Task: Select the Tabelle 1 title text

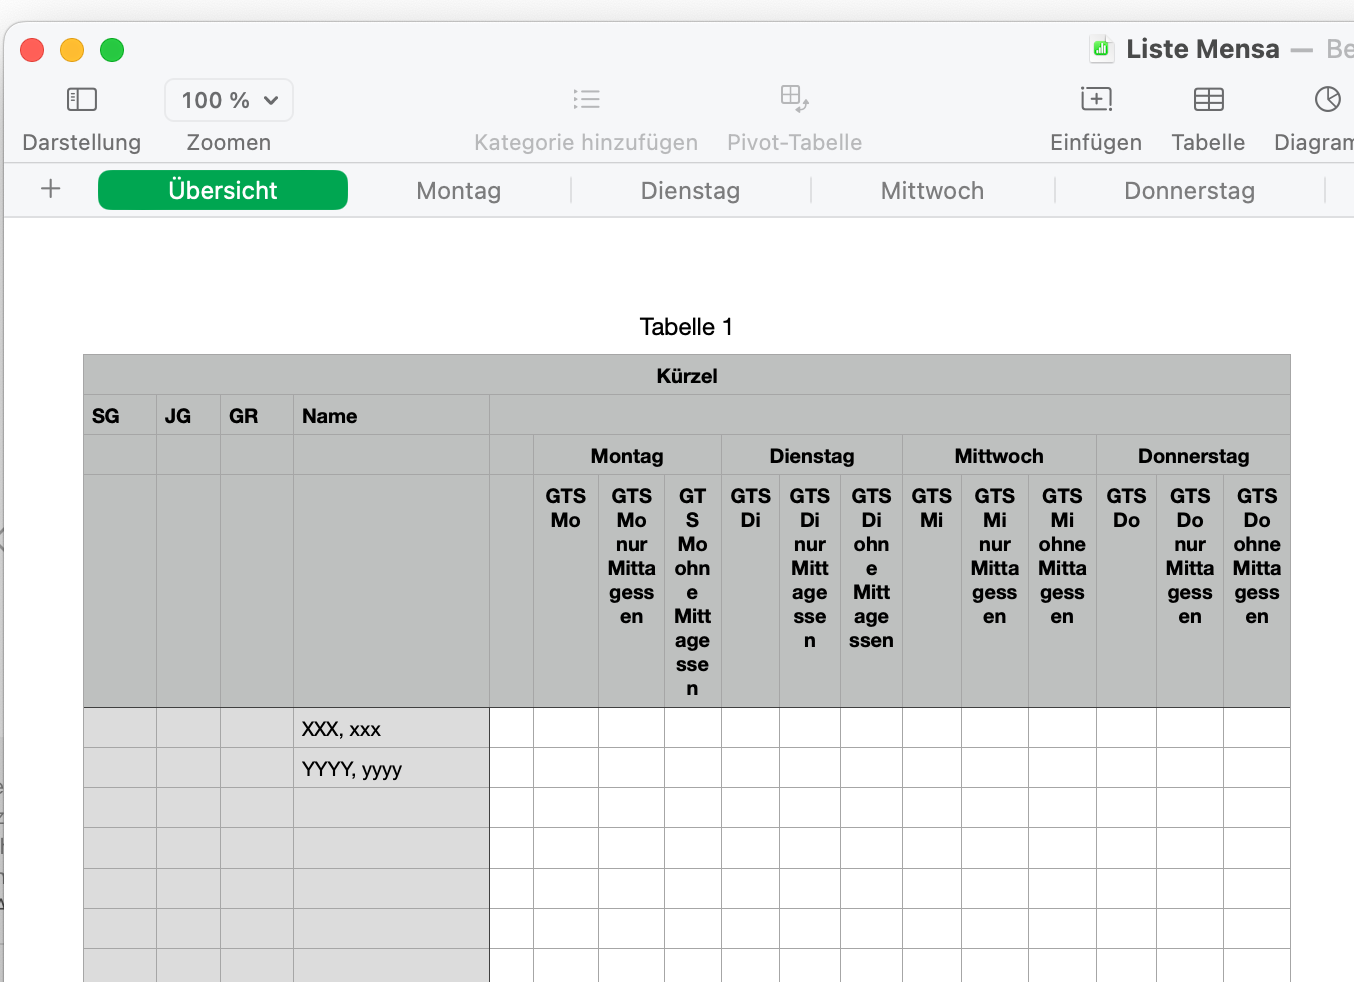Action: tap(686, 327)
